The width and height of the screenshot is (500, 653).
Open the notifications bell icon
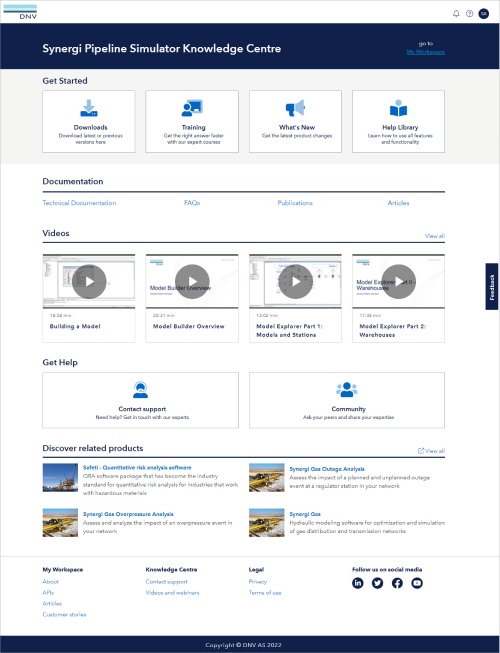tap(456, 14)
